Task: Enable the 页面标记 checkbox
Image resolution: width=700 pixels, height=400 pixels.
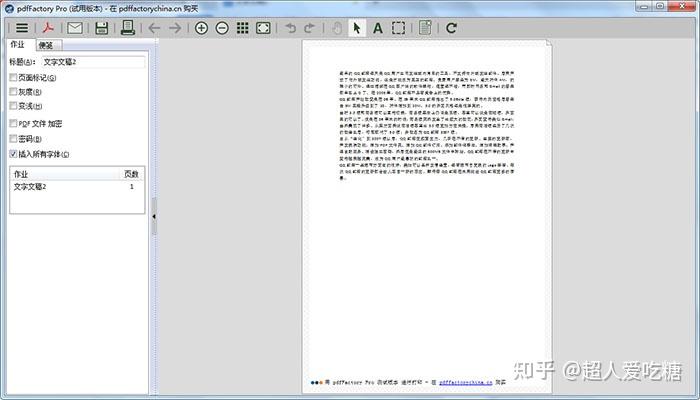Action: tap(13, 78)
